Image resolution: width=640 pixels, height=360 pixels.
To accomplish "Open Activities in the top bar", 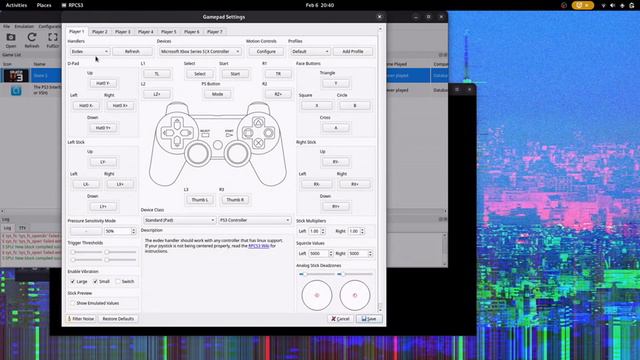I will [16, 5].
